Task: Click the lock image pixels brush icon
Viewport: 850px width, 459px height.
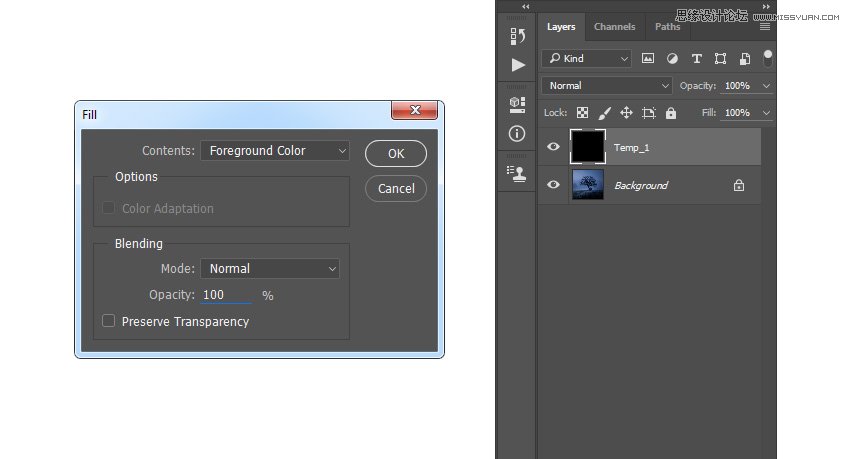Action: pos(604,113)
